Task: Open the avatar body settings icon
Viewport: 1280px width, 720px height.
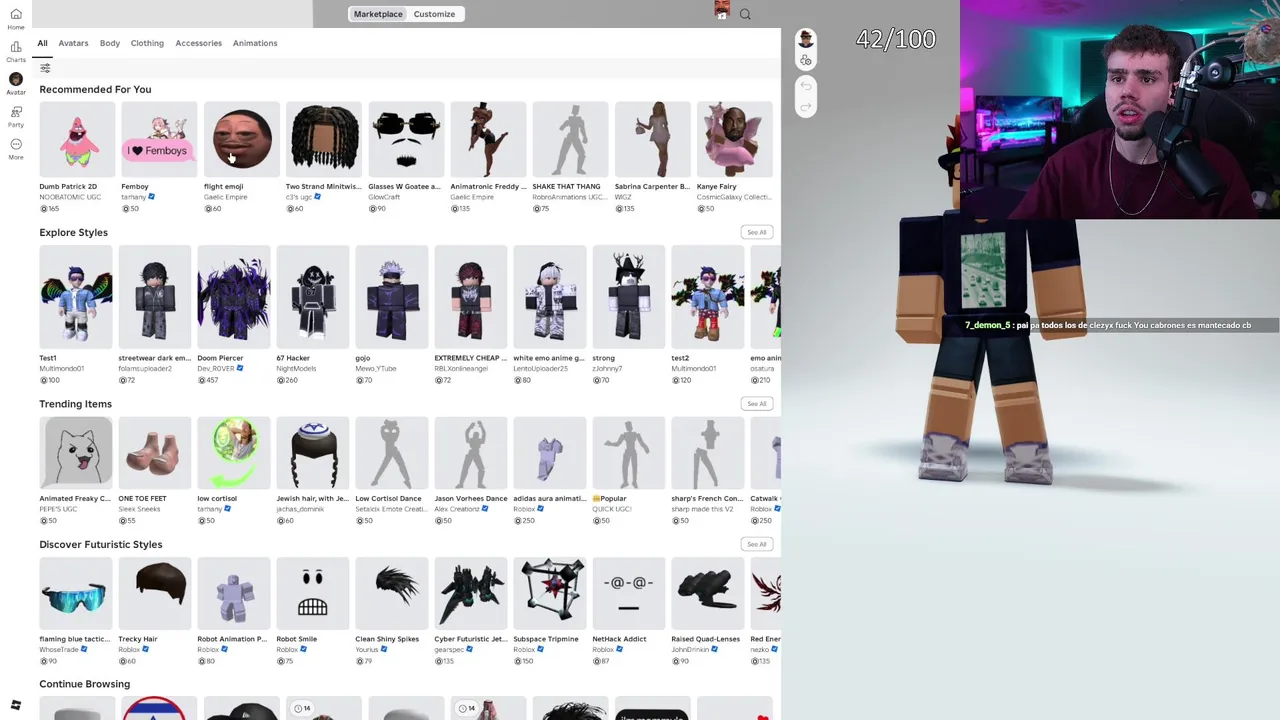Action: pyautogui.click(x=806, y=61)
